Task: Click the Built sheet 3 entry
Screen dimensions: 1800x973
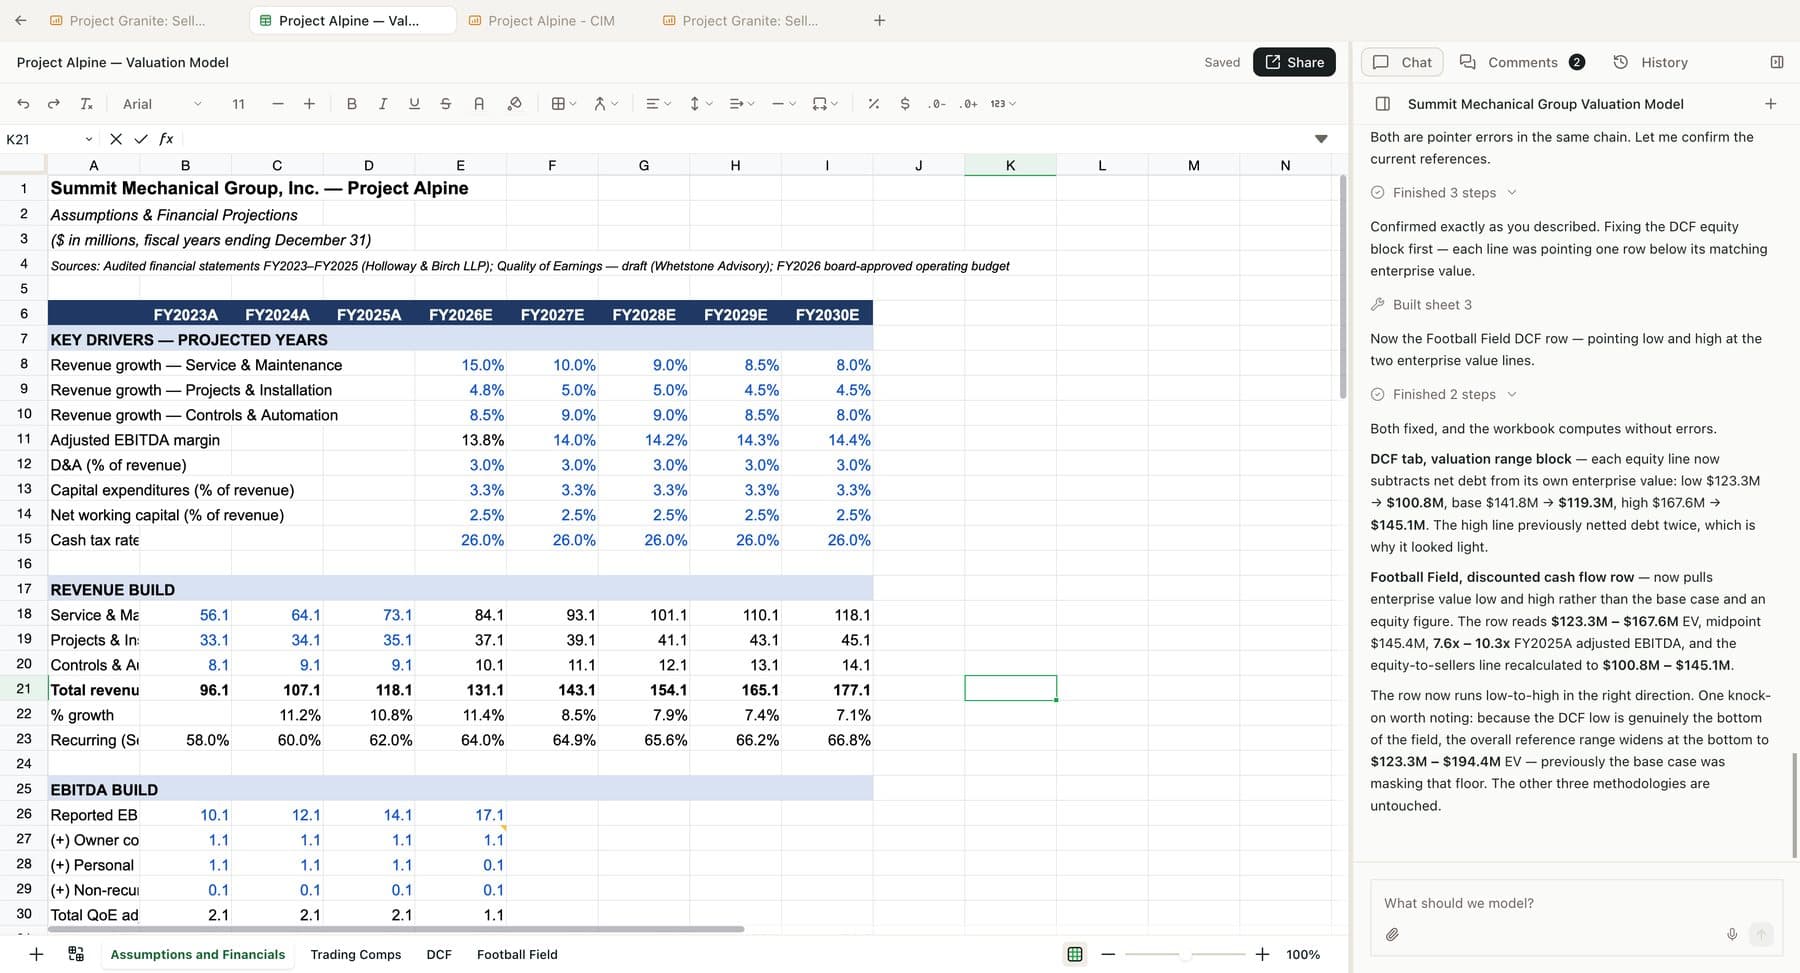Action: coord(1421,305)
